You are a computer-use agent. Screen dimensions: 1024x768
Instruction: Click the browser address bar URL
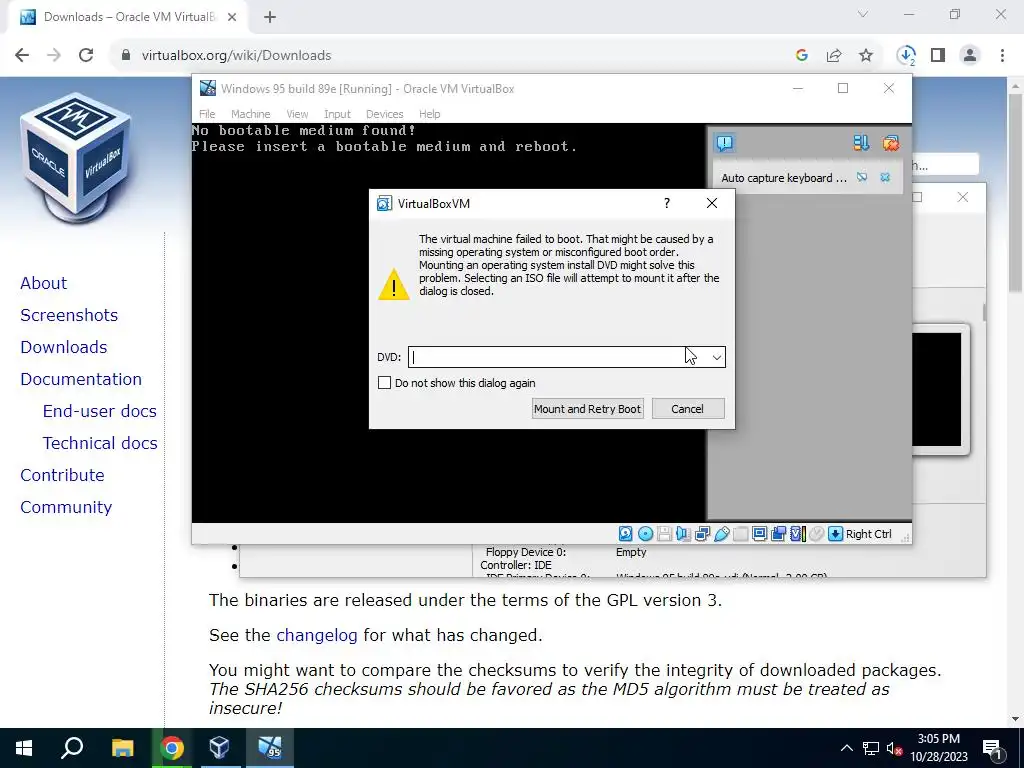pyautogui.click(x=236, y=56)
